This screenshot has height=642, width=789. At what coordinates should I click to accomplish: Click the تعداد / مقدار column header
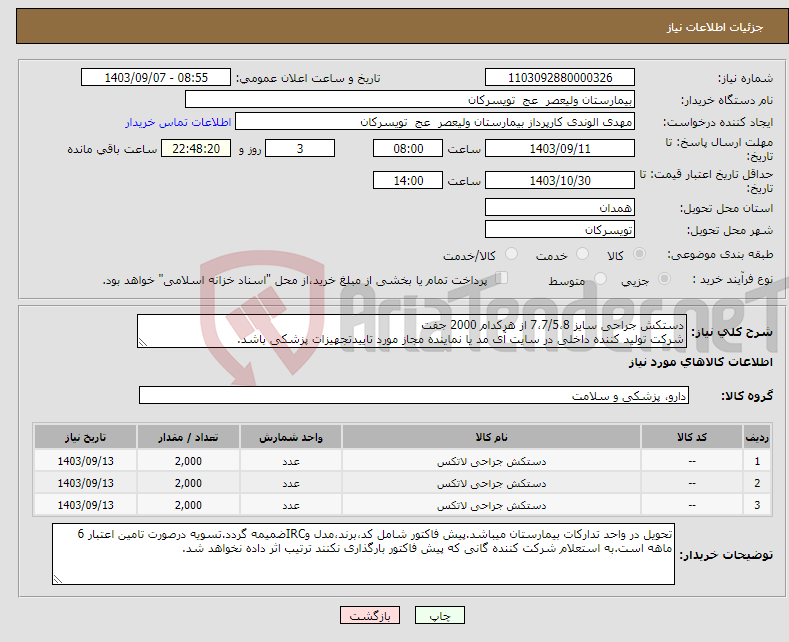188,437
